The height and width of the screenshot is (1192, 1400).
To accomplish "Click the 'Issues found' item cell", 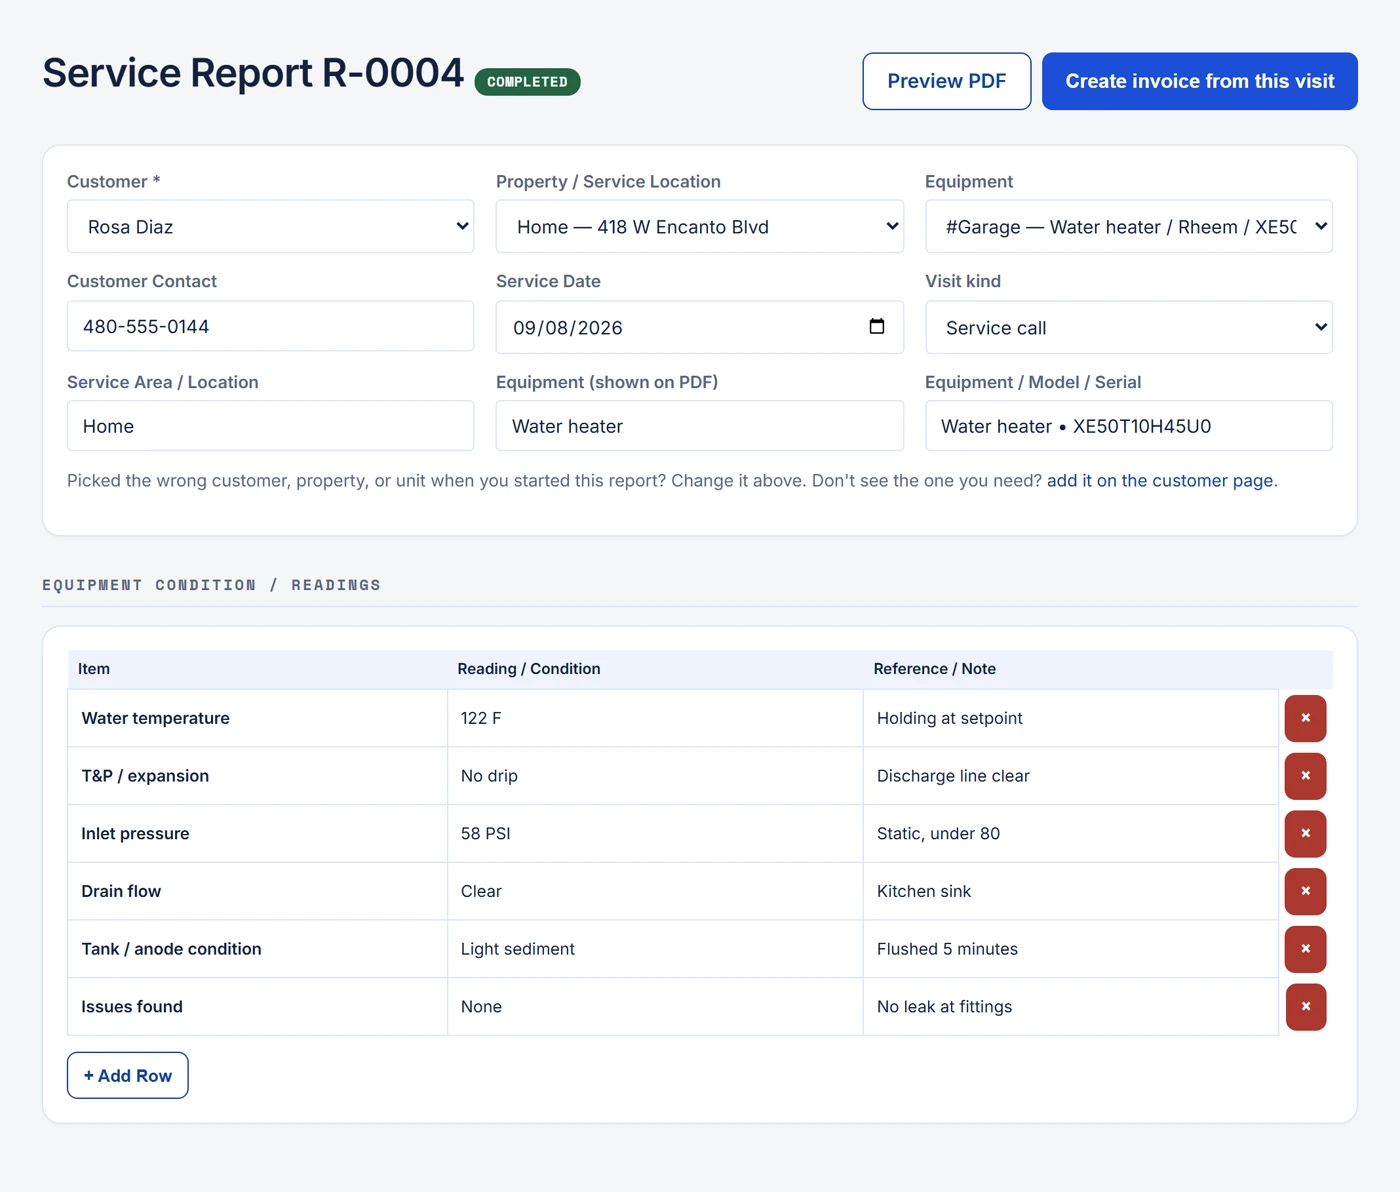I will point(257,1007).
